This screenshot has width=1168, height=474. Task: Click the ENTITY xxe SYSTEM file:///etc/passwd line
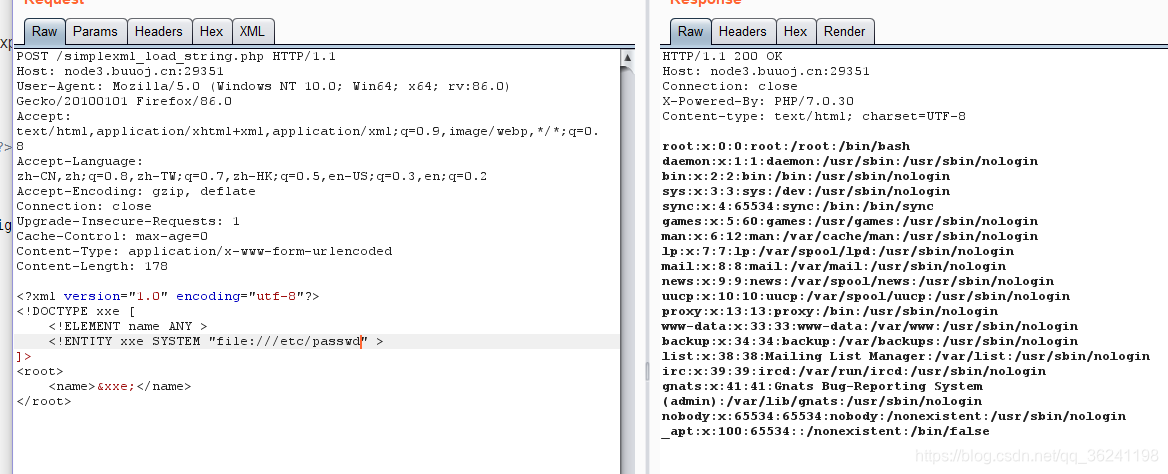pos(216,341)
